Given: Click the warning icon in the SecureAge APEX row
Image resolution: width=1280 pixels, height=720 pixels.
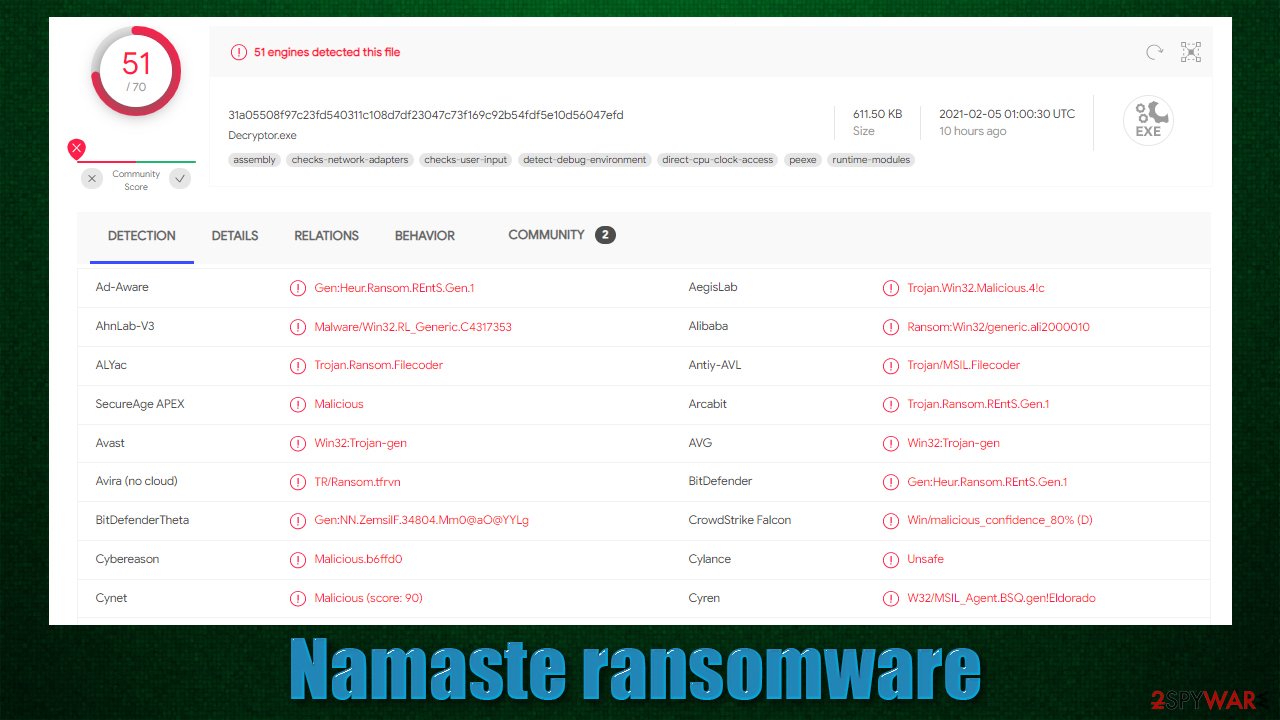Looking at the screenshot, I should coord(297,405).
